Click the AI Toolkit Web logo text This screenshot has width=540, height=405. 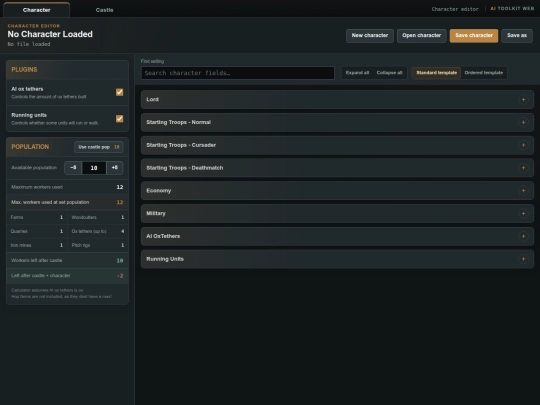[x=512, y=9]
